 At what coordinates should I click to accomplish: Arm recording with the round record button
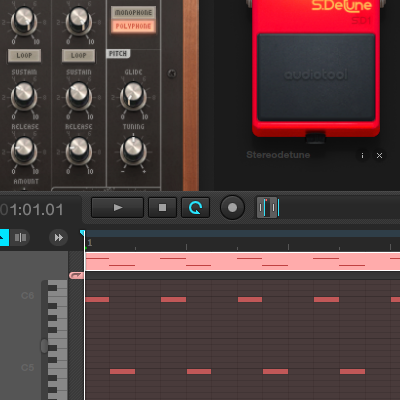click(232, 208)
